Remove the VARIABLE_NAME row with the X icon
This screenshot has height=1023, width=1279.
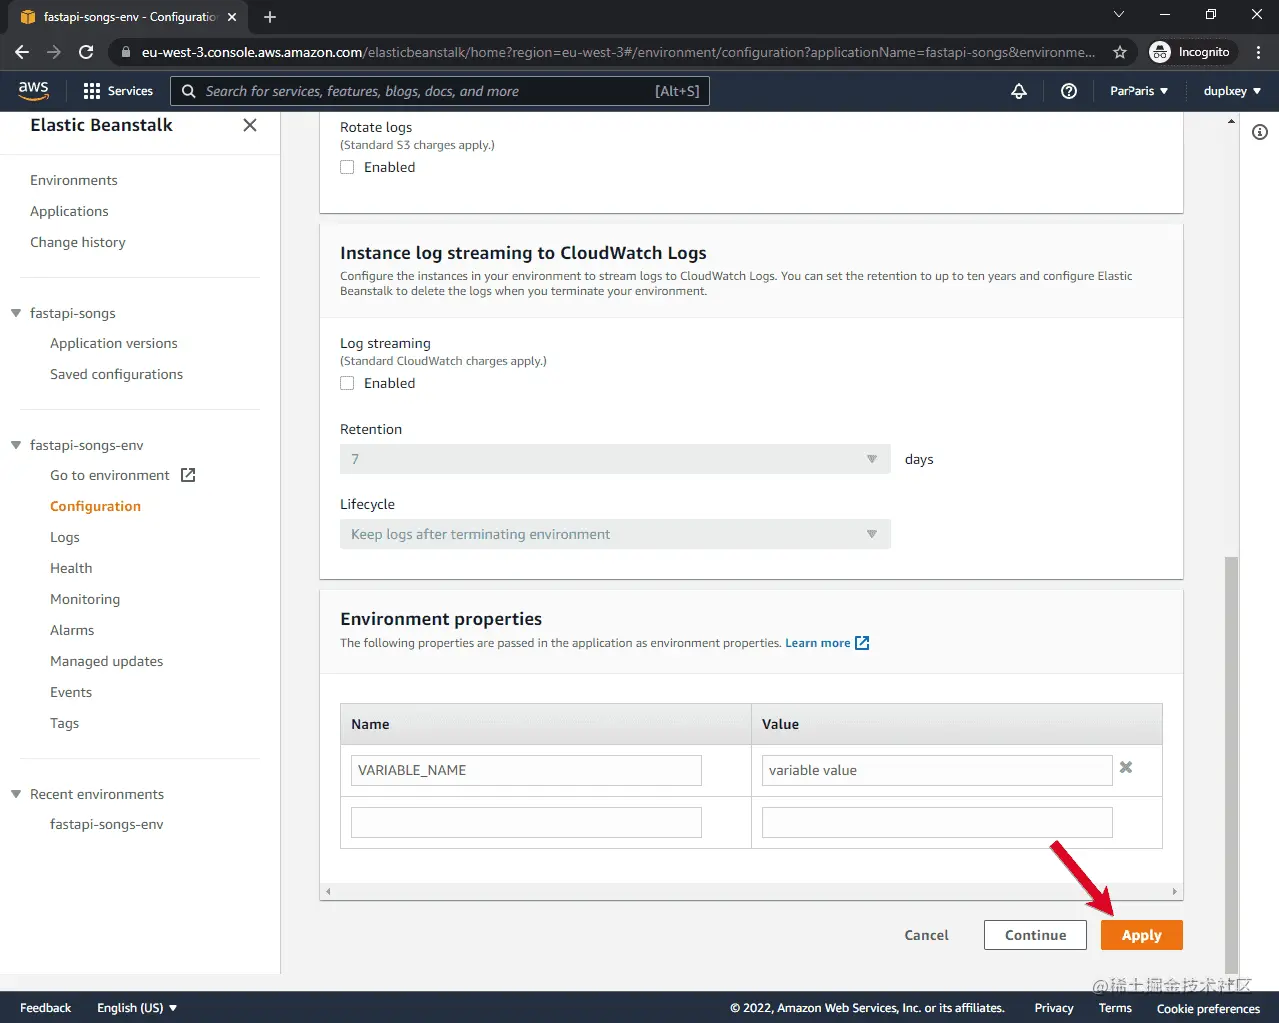tap(1125, 768)
